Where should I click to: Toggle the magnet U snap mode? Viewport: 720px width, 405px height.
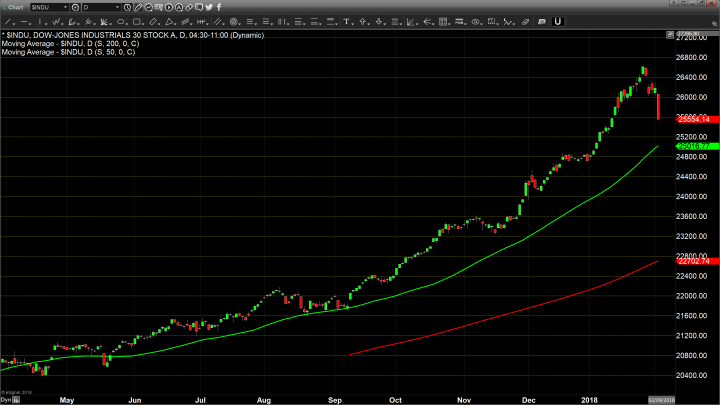(x=557, y=22)
